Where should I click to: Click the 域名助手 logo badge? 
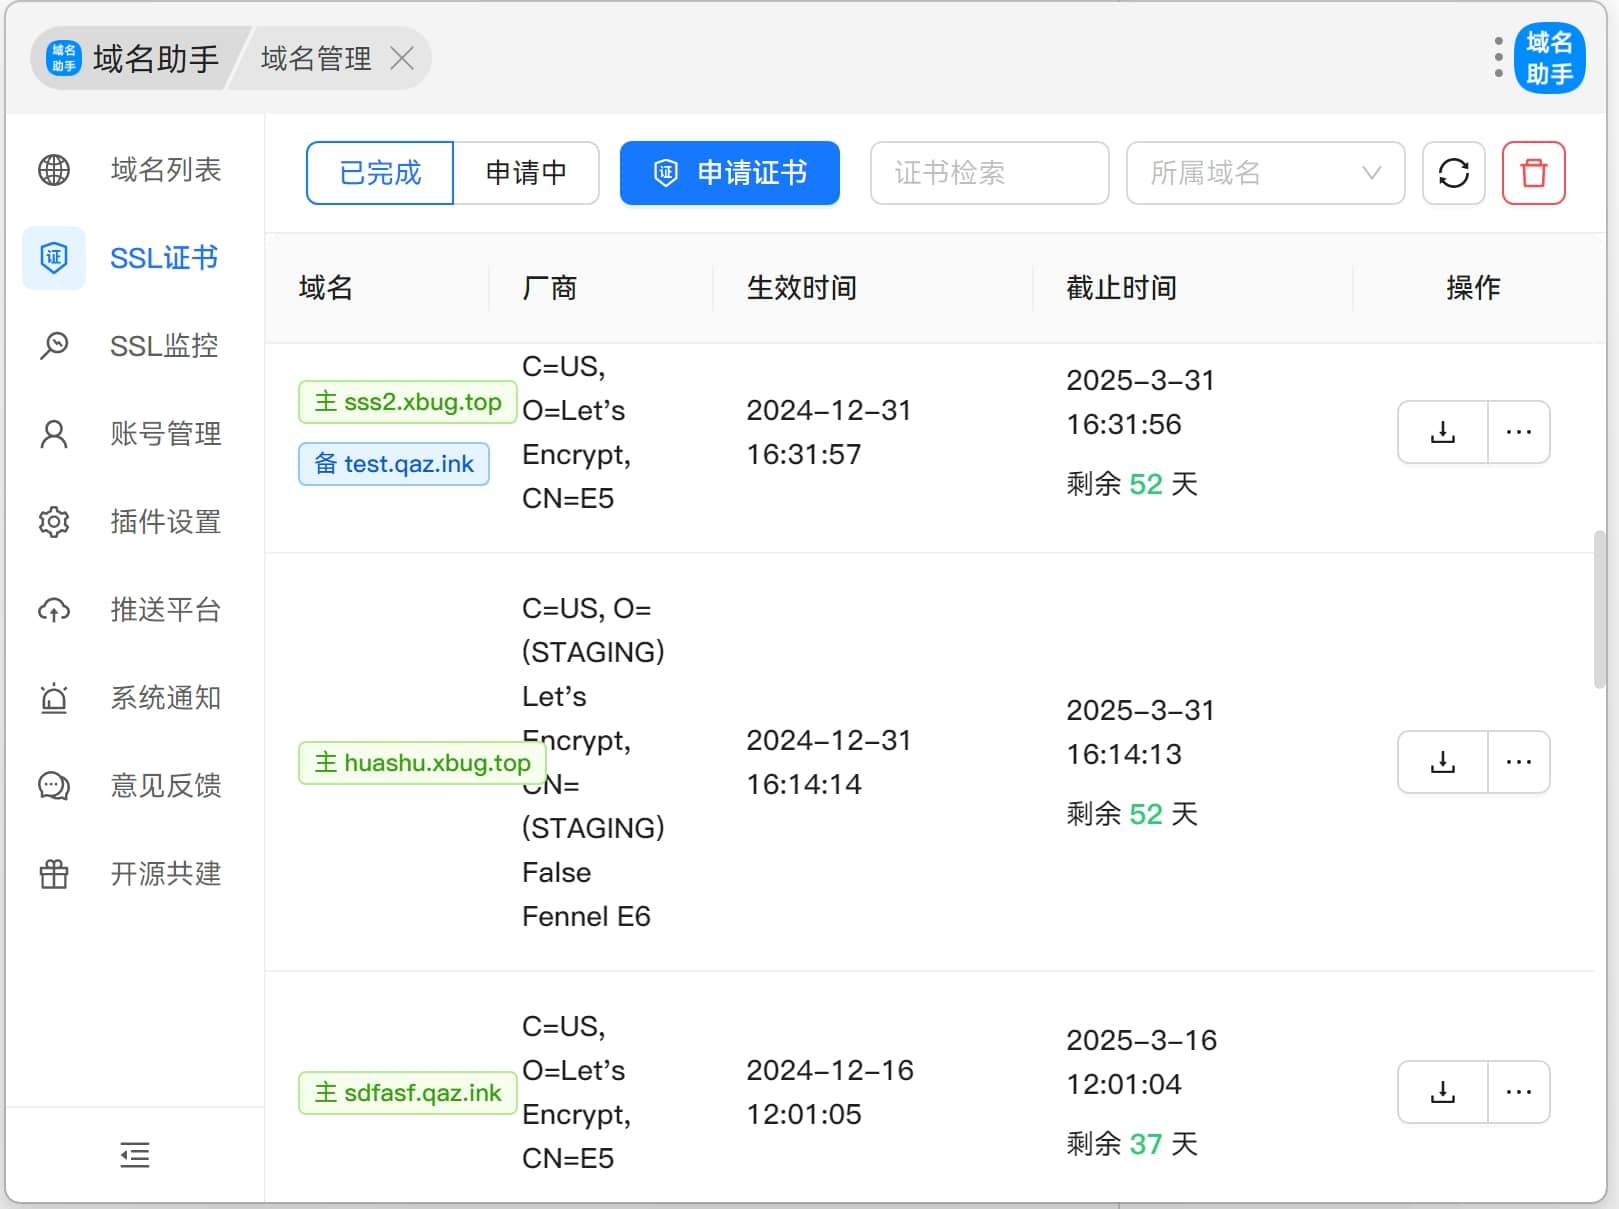point(1549,58)
